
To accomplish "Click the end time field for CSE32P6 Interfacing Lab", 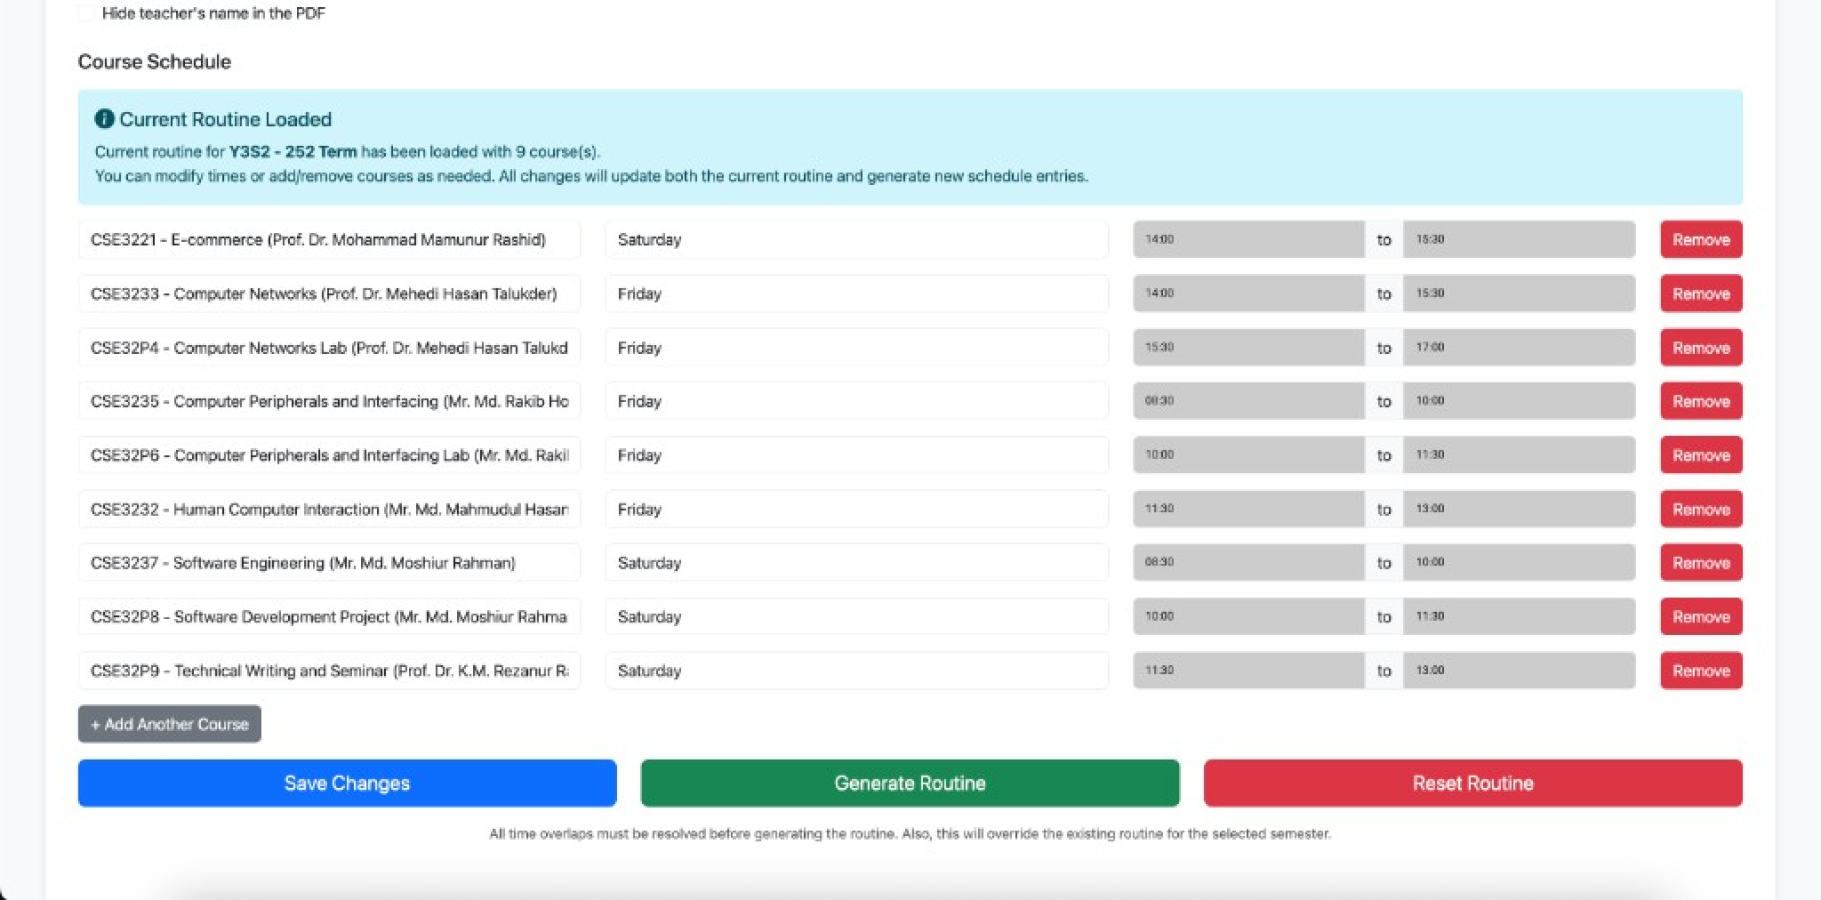I will 1519,455.
